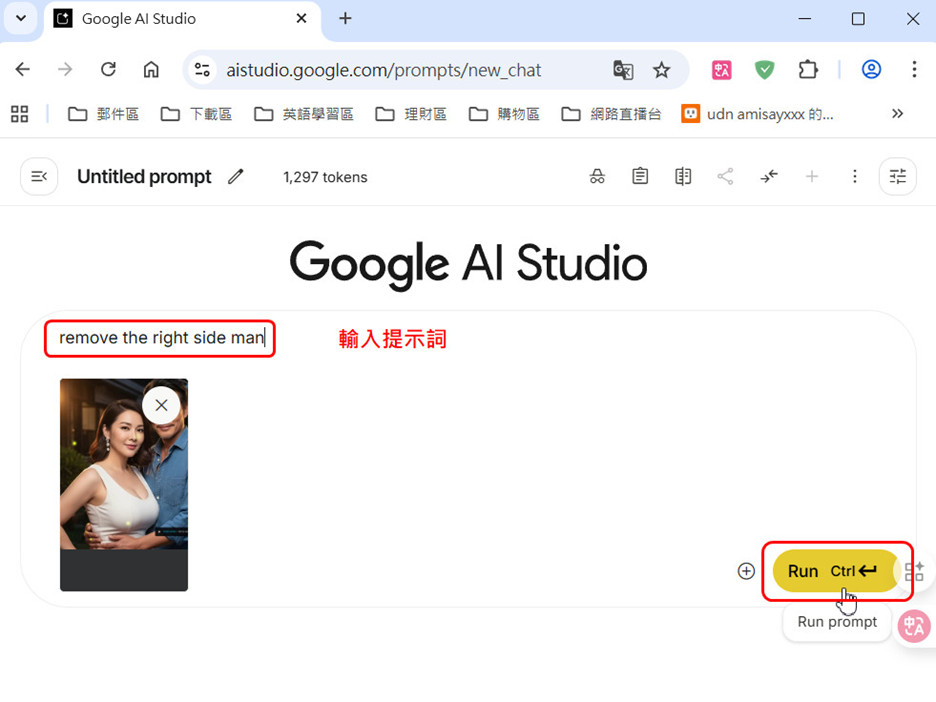The width and height of the screenshot is (936, 702).
Task: Open the tools grid sparkle icon
Action: (915, 571)
